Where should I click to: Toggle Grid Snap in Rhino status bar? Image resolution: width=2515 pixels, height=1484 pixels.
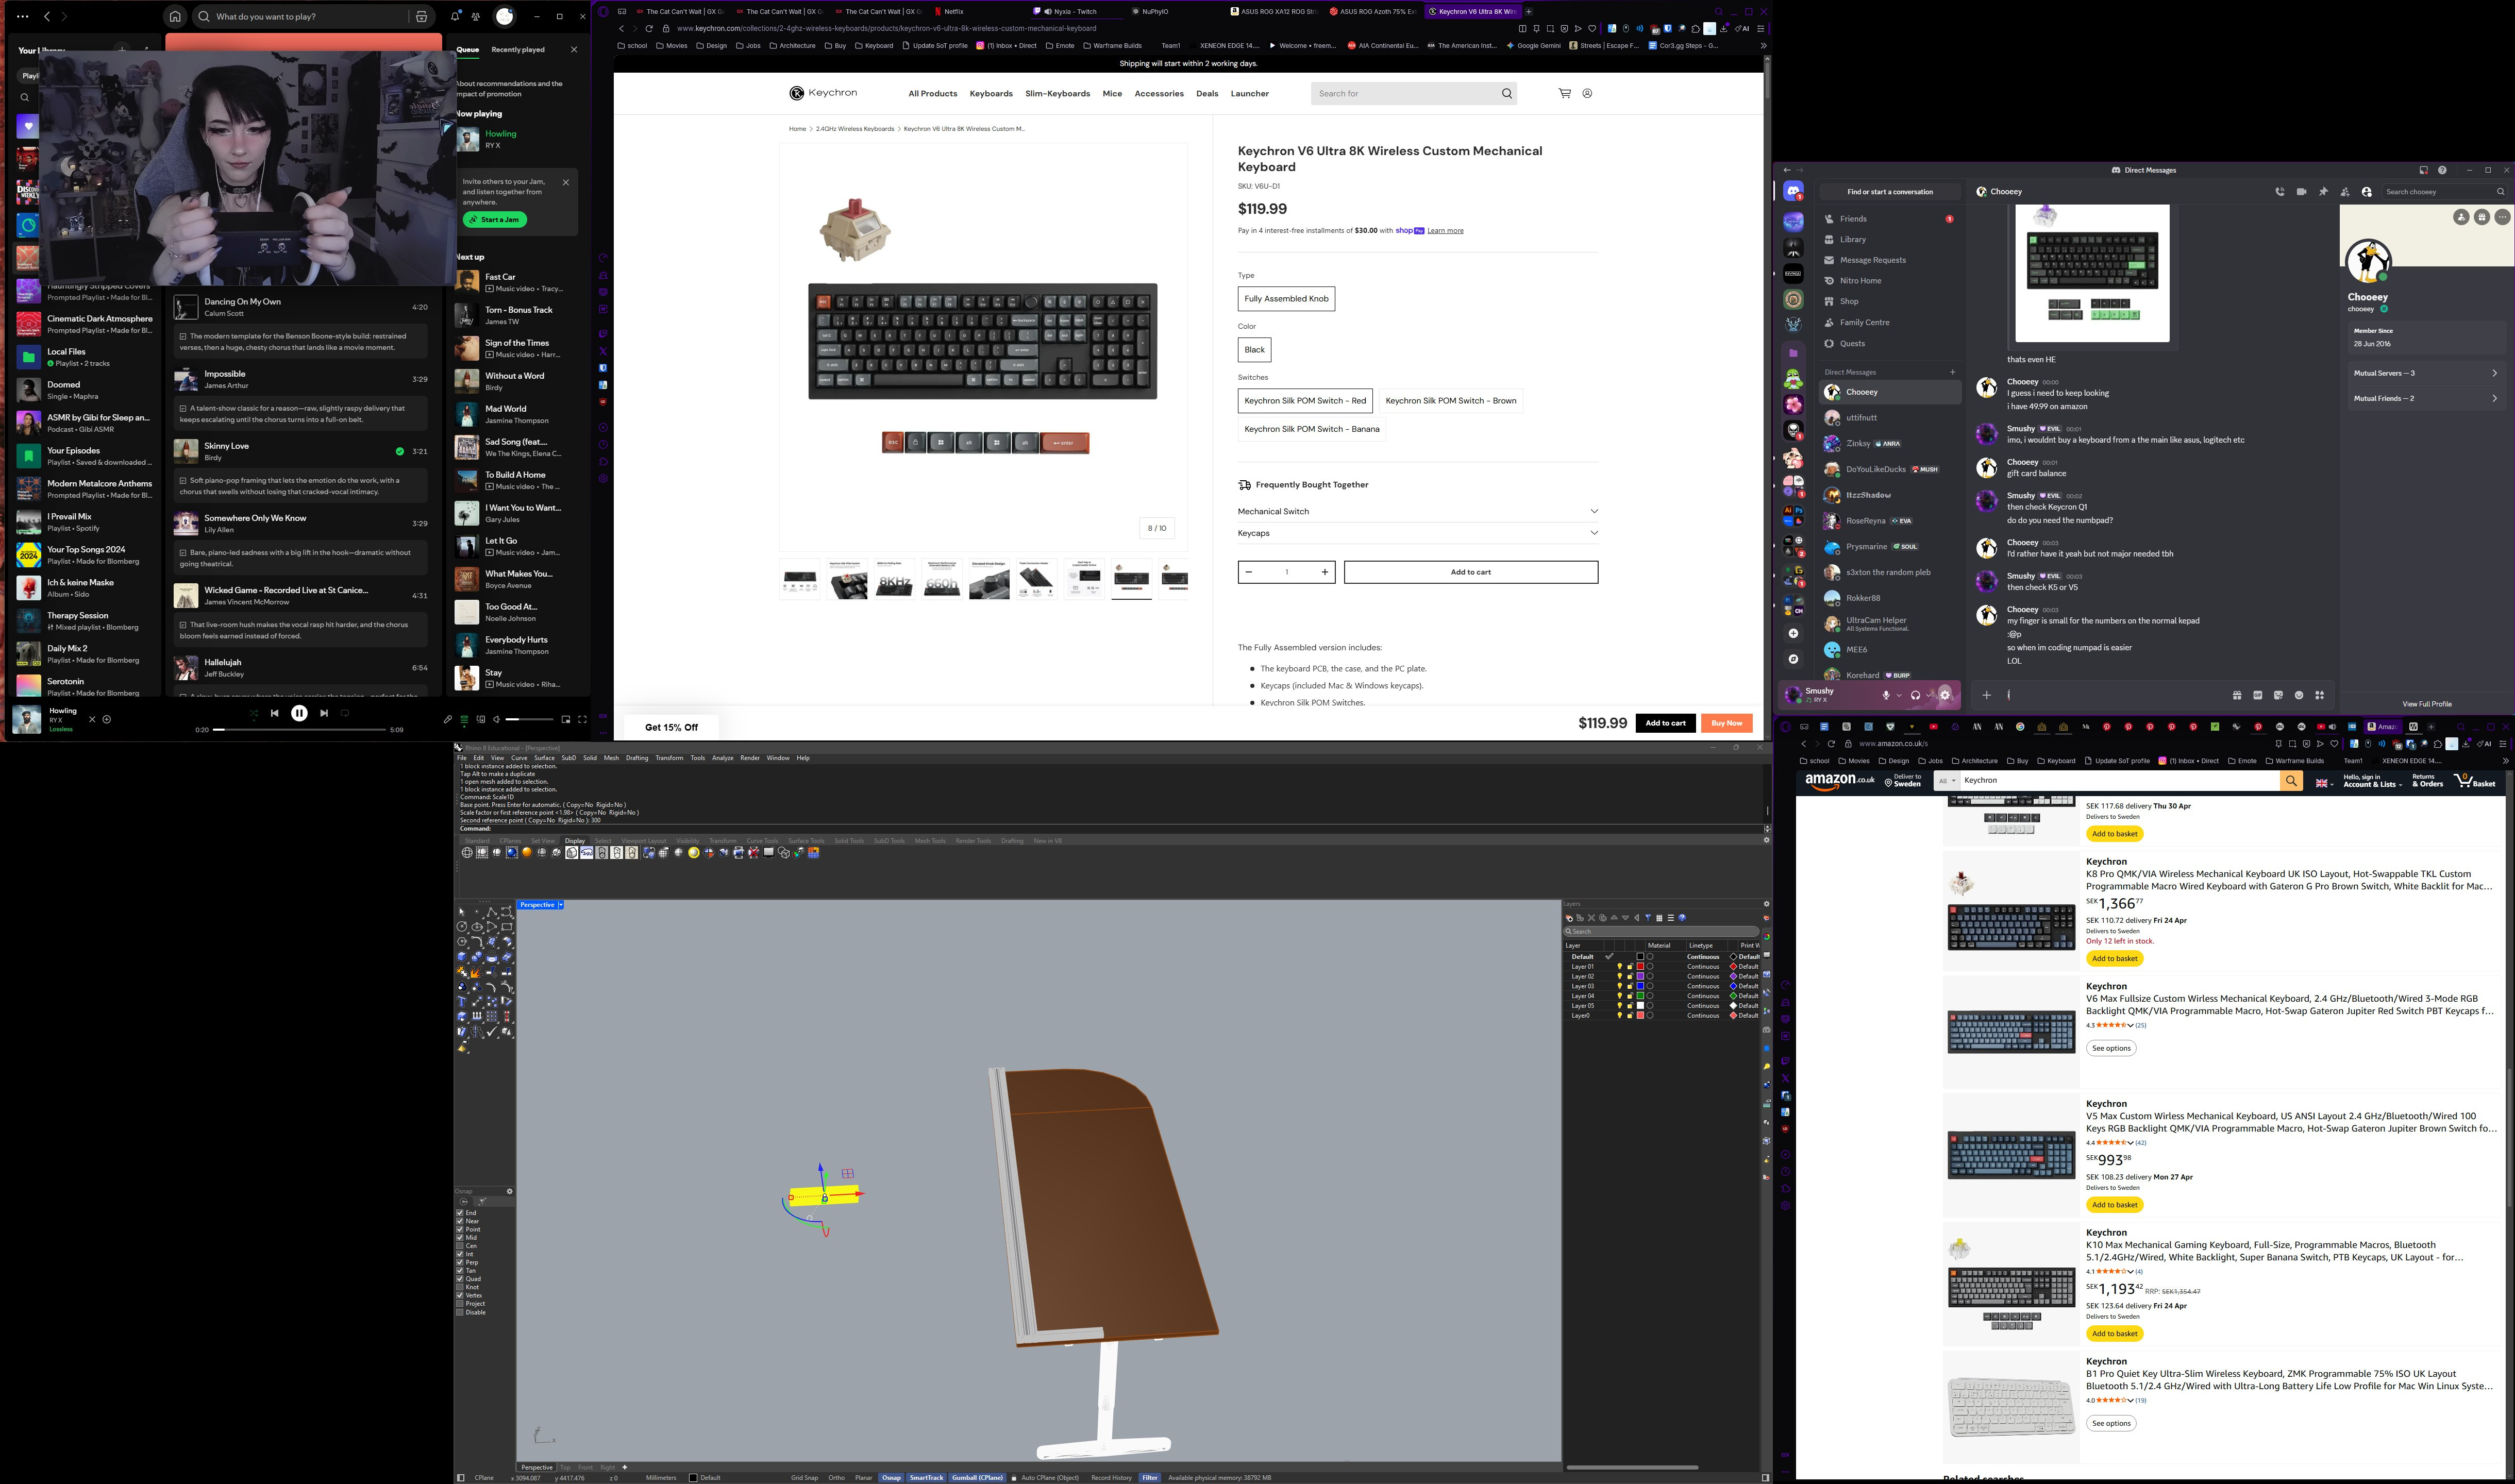pos(804,1477)
